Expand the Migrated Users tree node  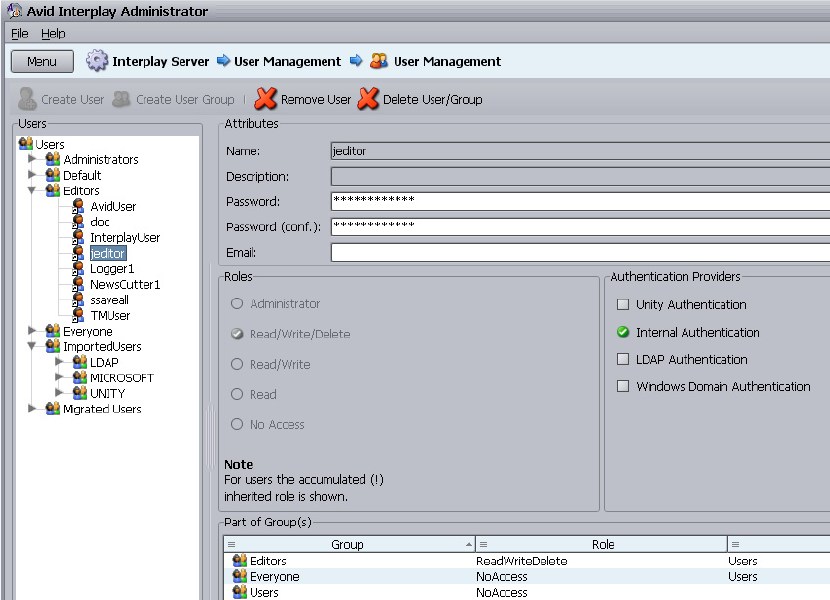pos(32,408)
